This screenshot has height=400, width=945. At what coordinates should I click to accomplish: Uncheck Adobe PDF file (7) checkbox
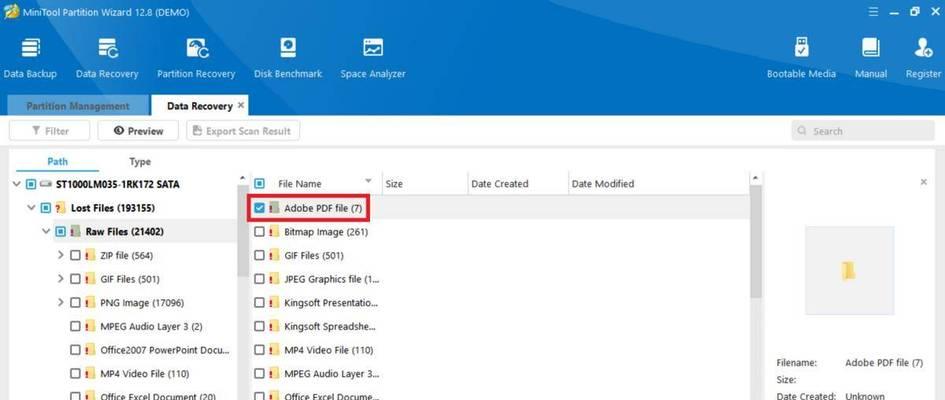pos(259,208)
